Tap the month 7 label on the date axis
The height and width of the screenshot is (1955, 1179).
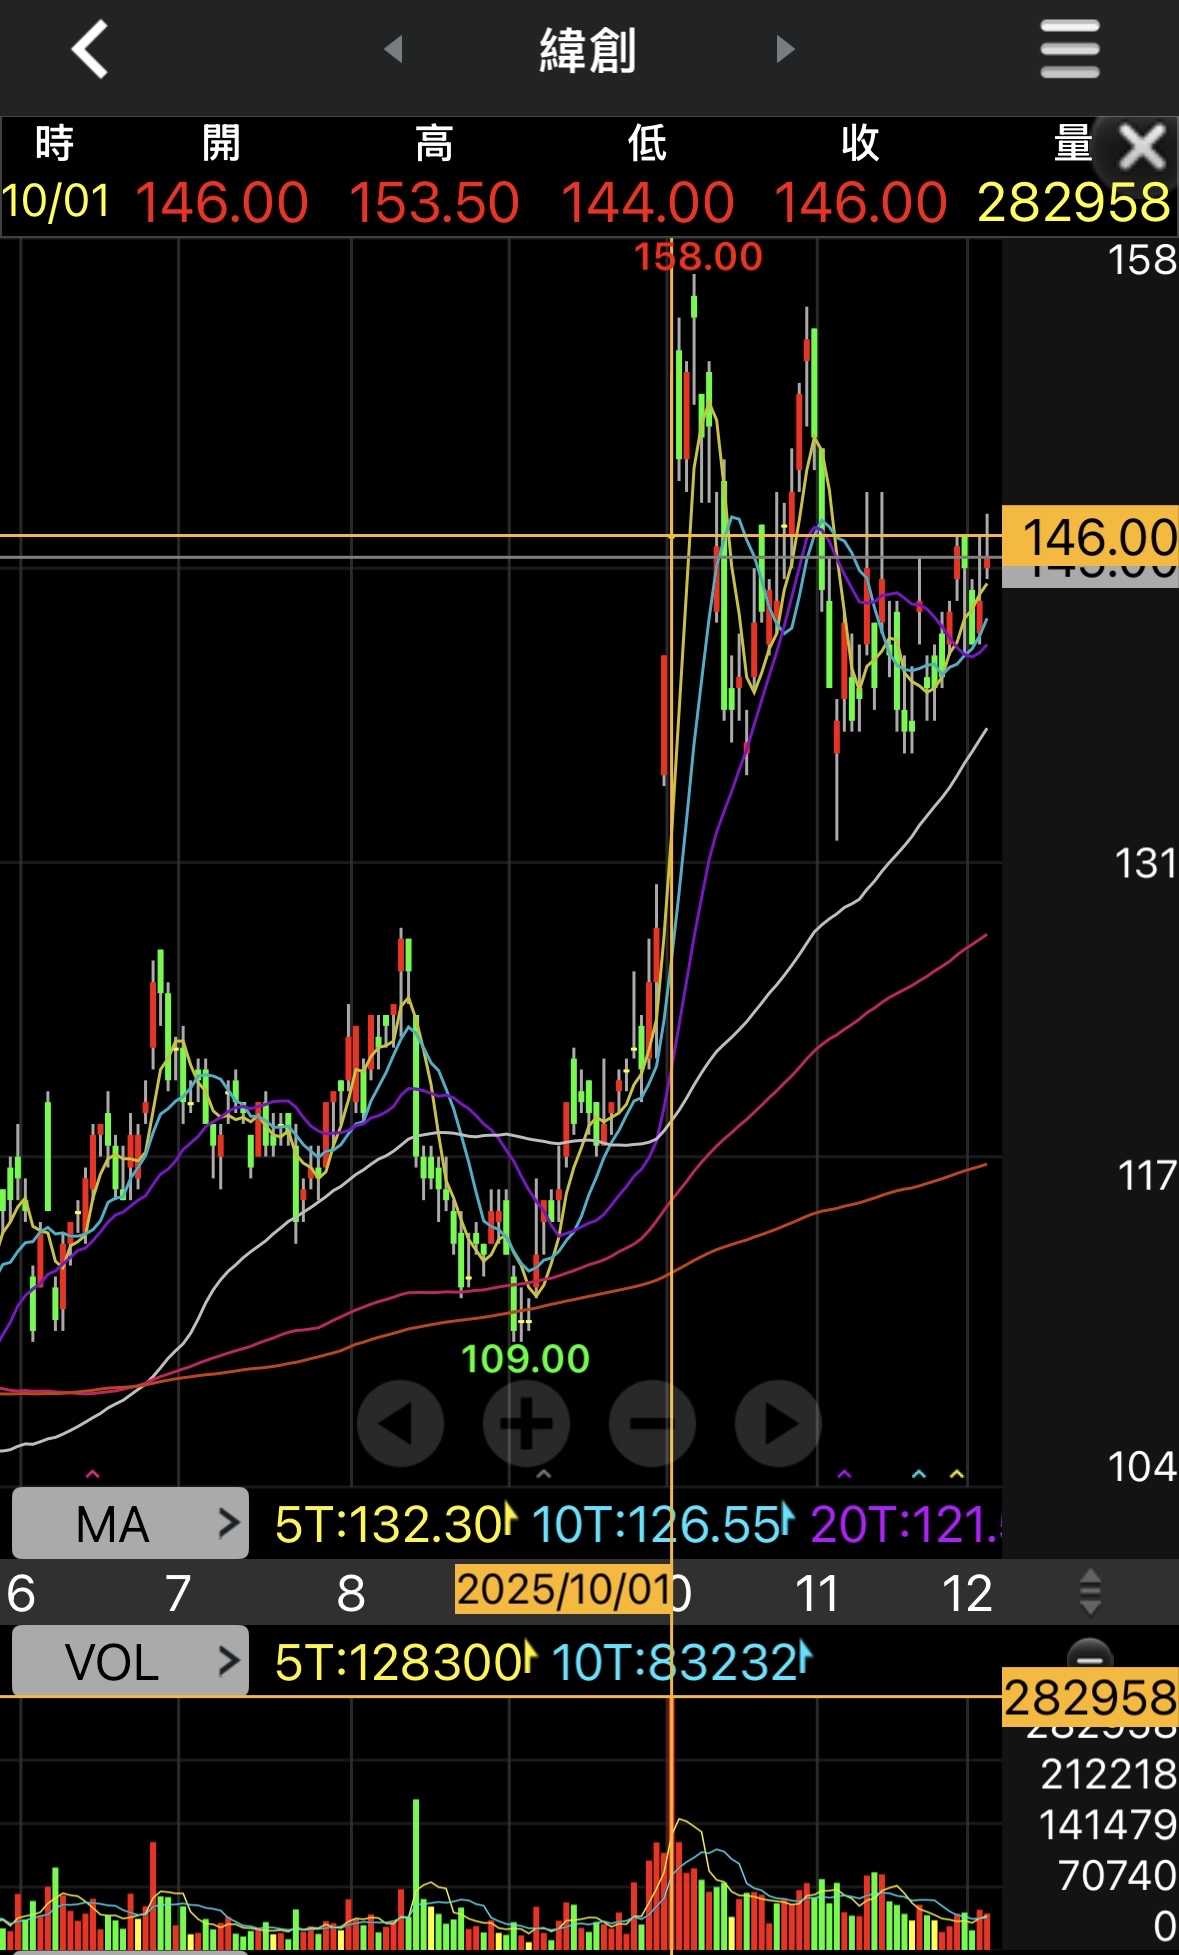178,1593
